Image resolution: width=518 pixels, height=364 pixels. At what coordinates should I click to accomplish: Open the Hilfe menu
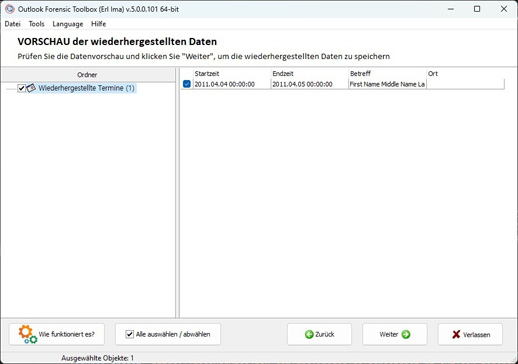(x=98, y=24)
